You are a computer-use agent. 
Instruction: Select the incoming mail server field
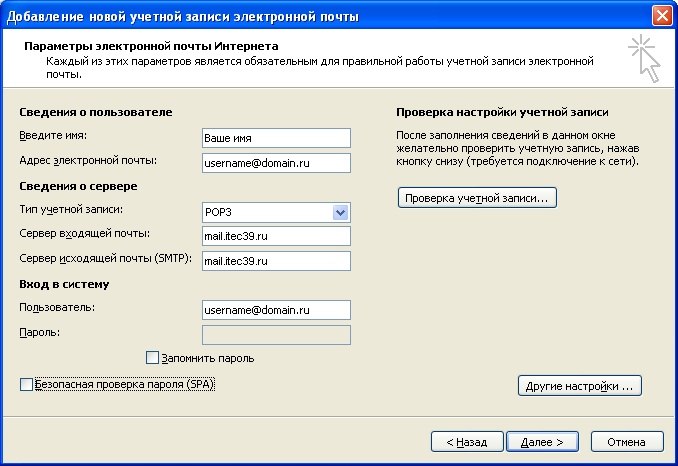pos(275,236)
